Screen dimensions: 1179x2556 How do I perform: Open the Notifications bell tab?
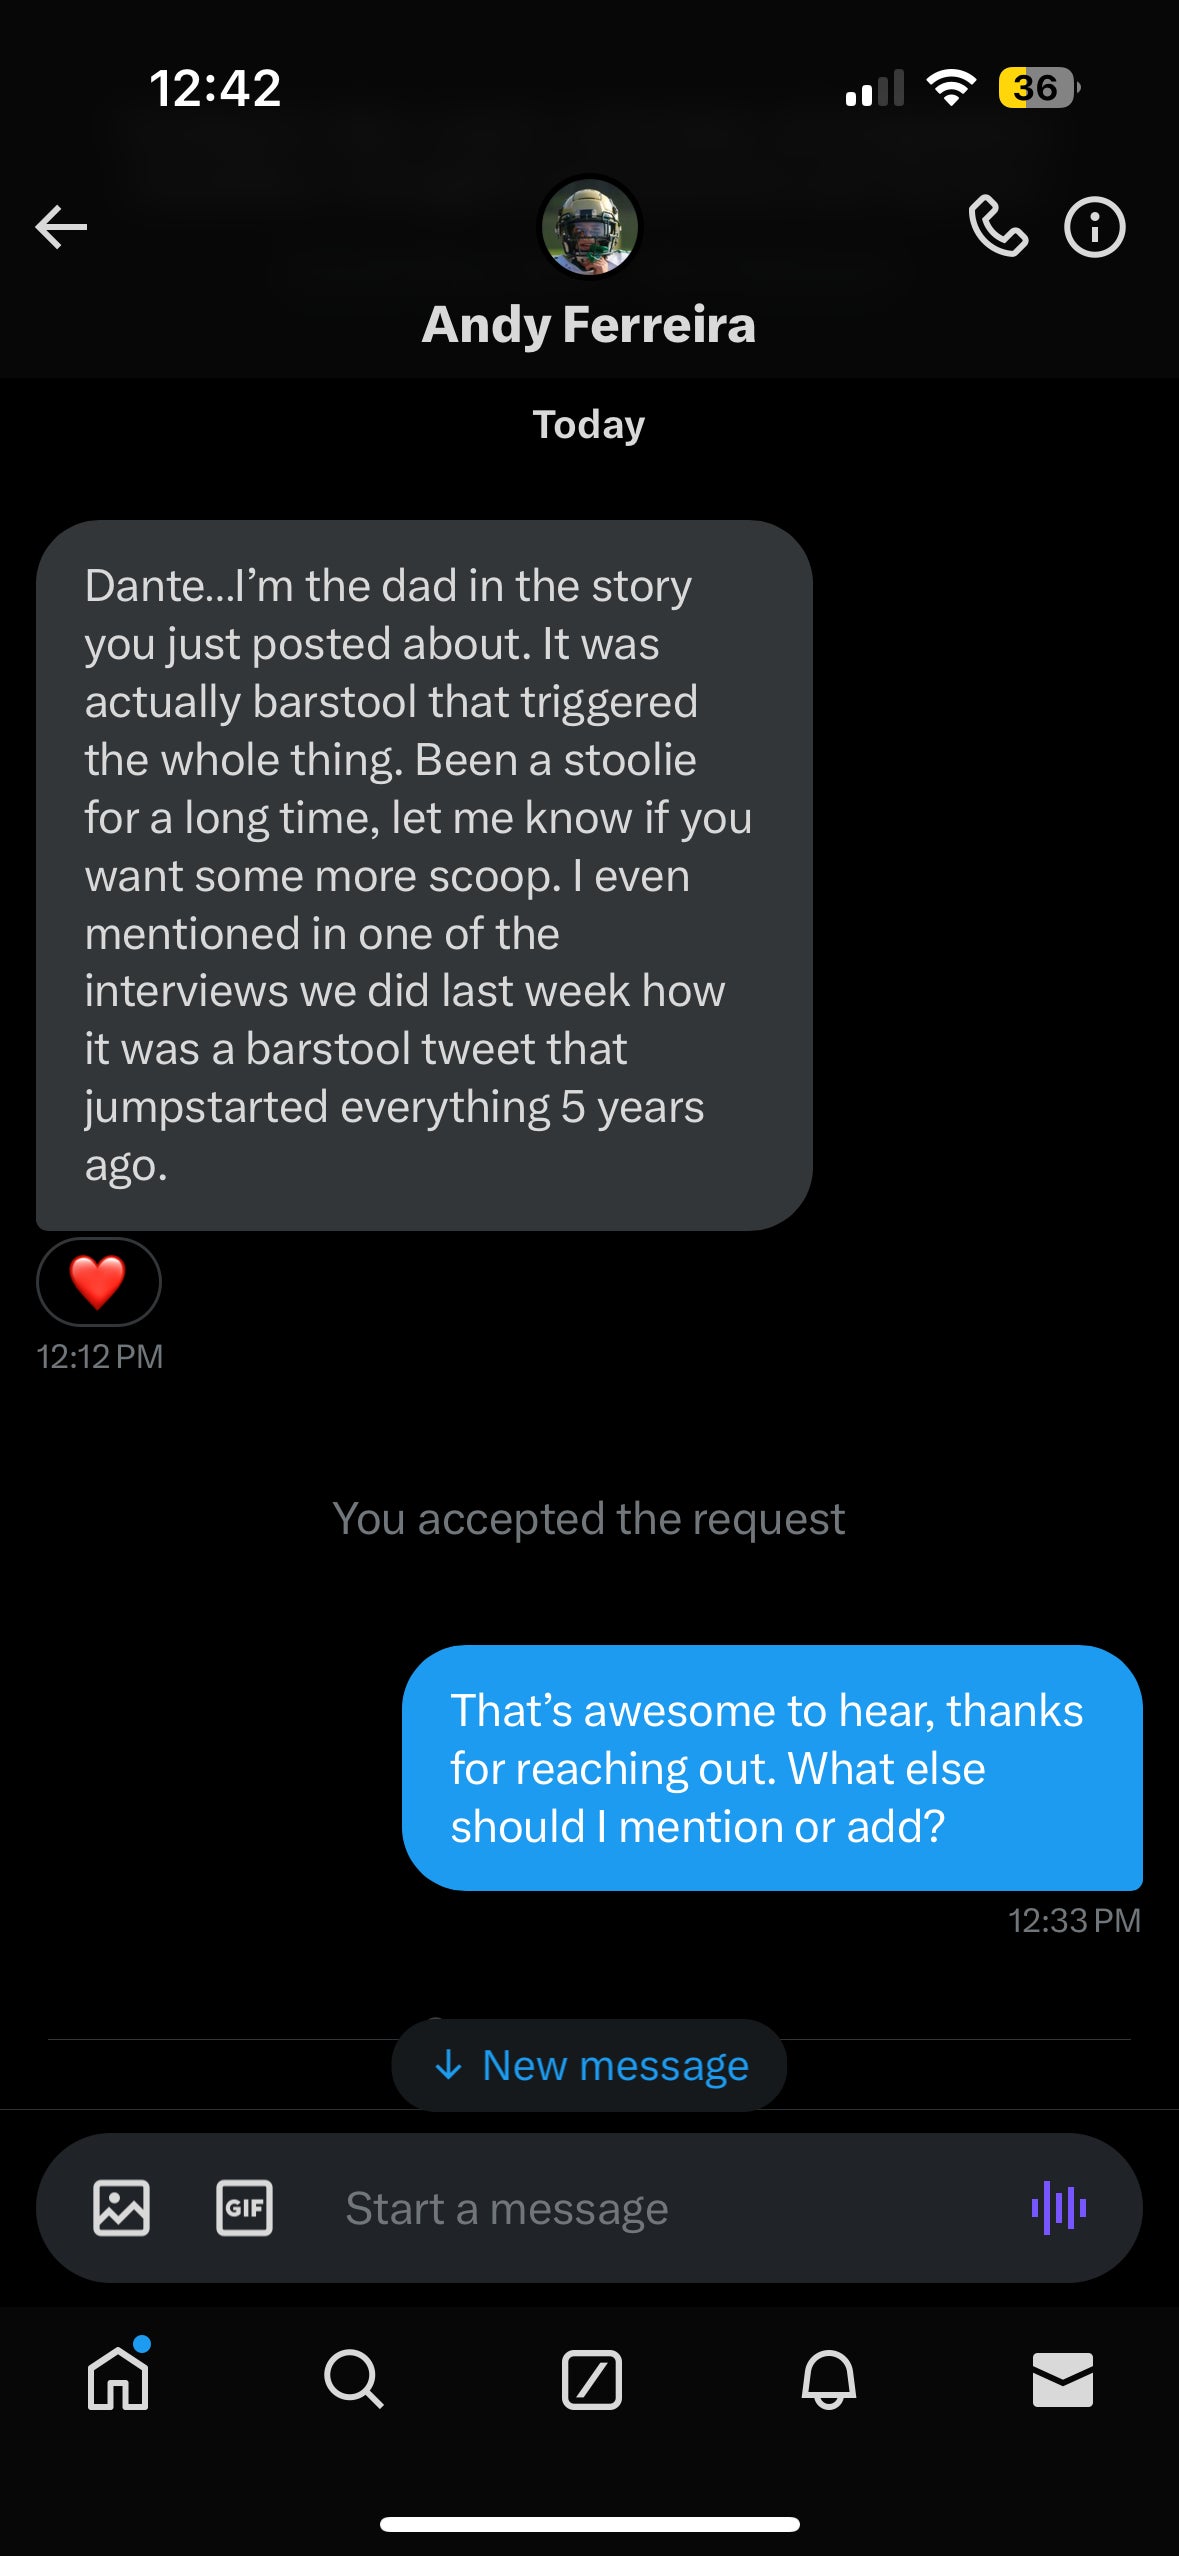828,2379
